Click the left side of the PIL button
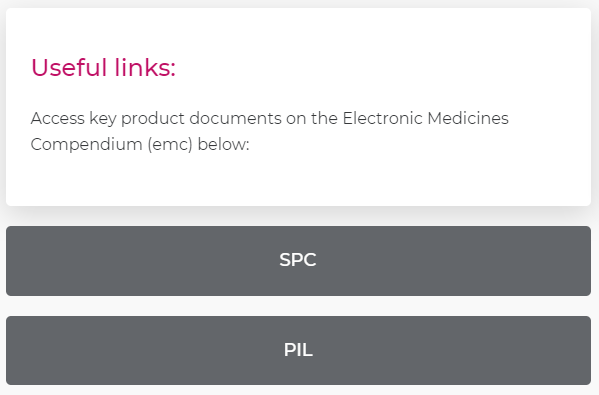The height and width of the screenshot is (395, 599). [x=76, y=350]
